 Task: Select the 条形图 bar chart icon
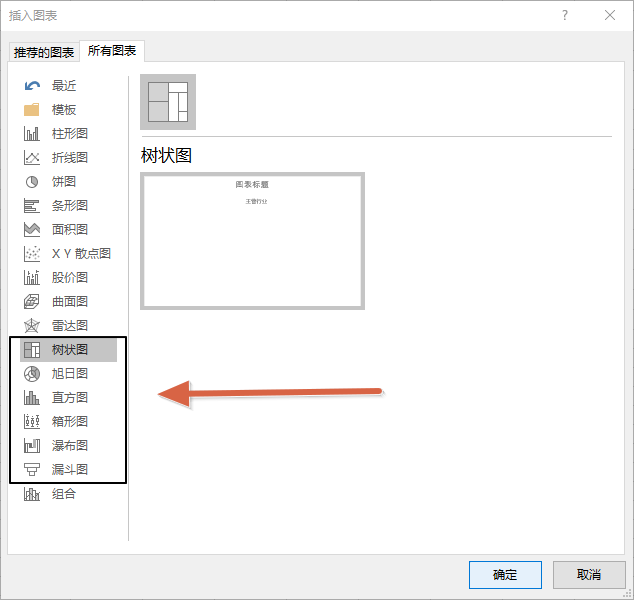click(32, 206)
